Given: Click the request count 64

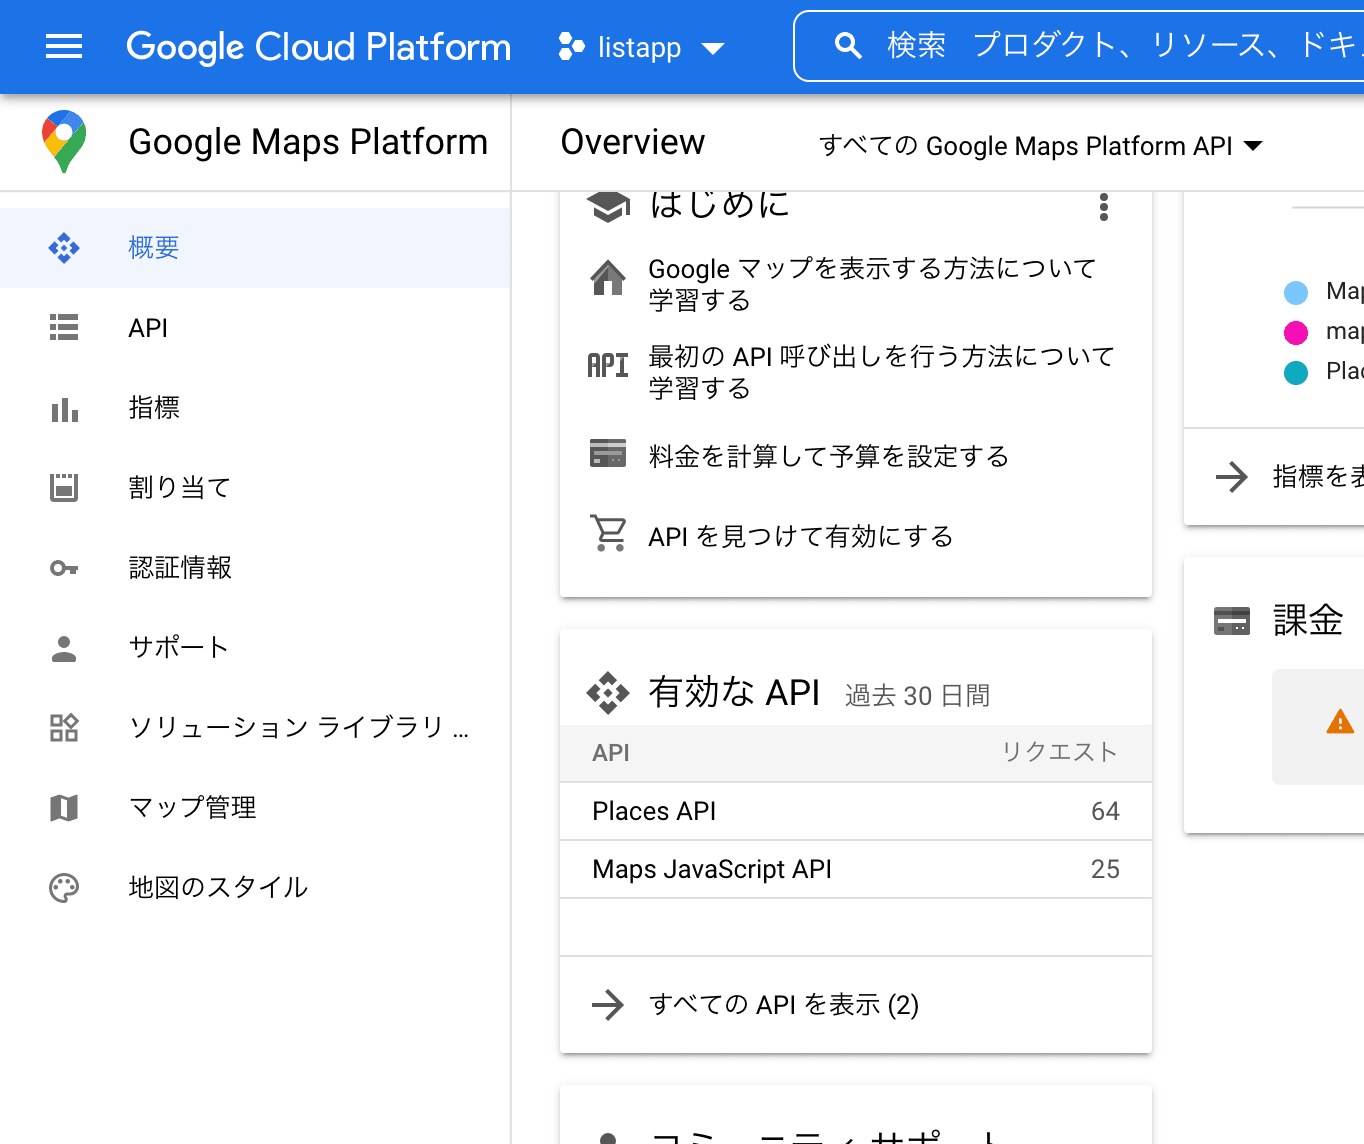Looking at the screenshot, I should pyautogui.click(x=1105, y=811).
